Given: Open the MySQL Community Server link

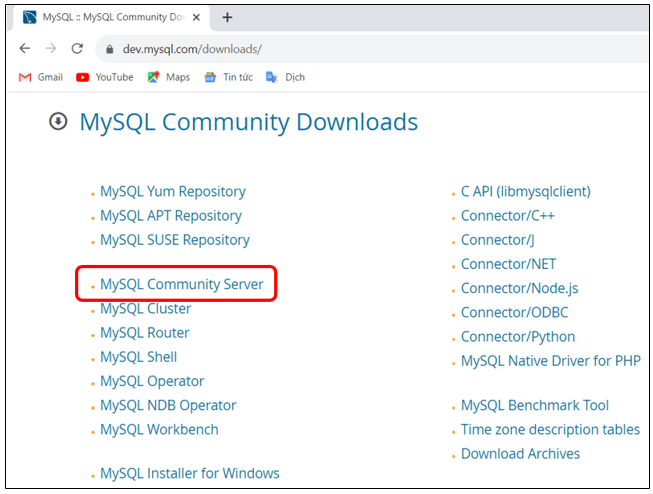Looking at the screenshot, I should pos(182,285).
